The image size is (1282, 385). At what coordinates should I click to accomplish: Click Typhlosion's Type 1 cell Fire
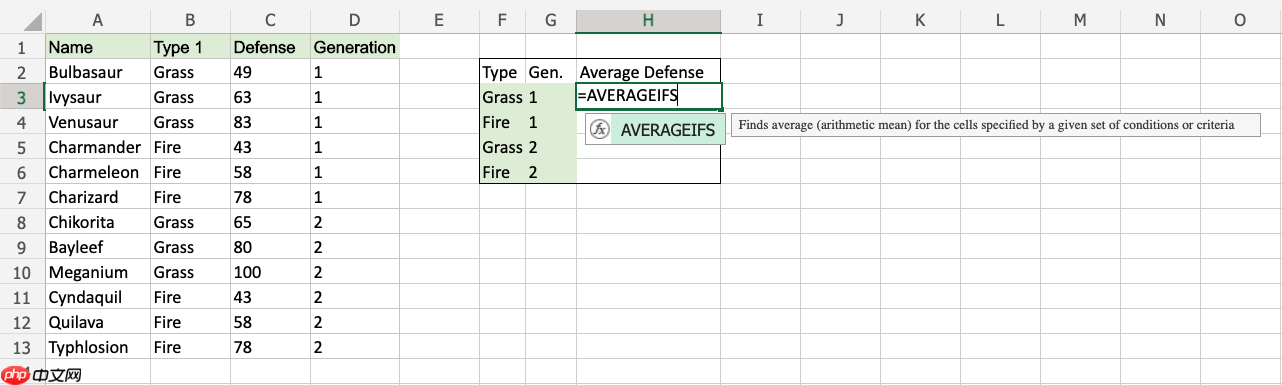pos(190,347)
